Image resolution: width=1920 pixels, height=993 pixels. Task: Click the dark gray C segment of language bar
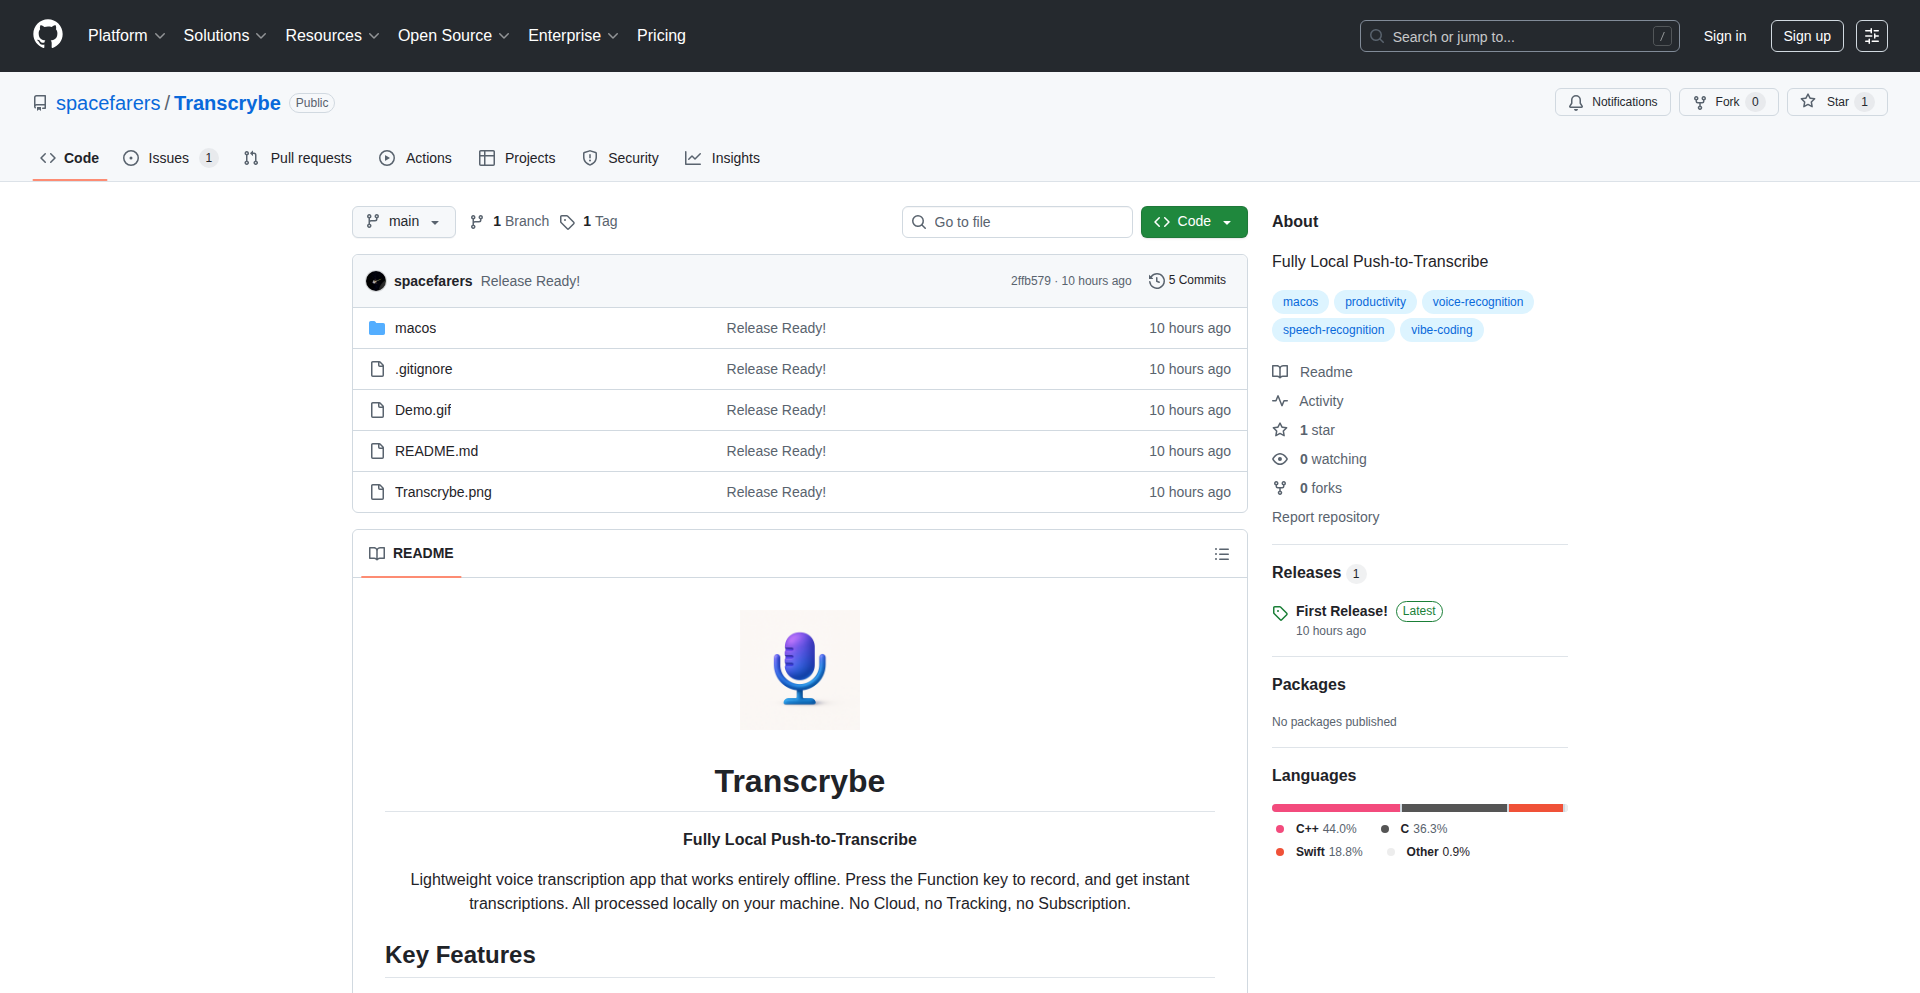(x=1454, y=808)
